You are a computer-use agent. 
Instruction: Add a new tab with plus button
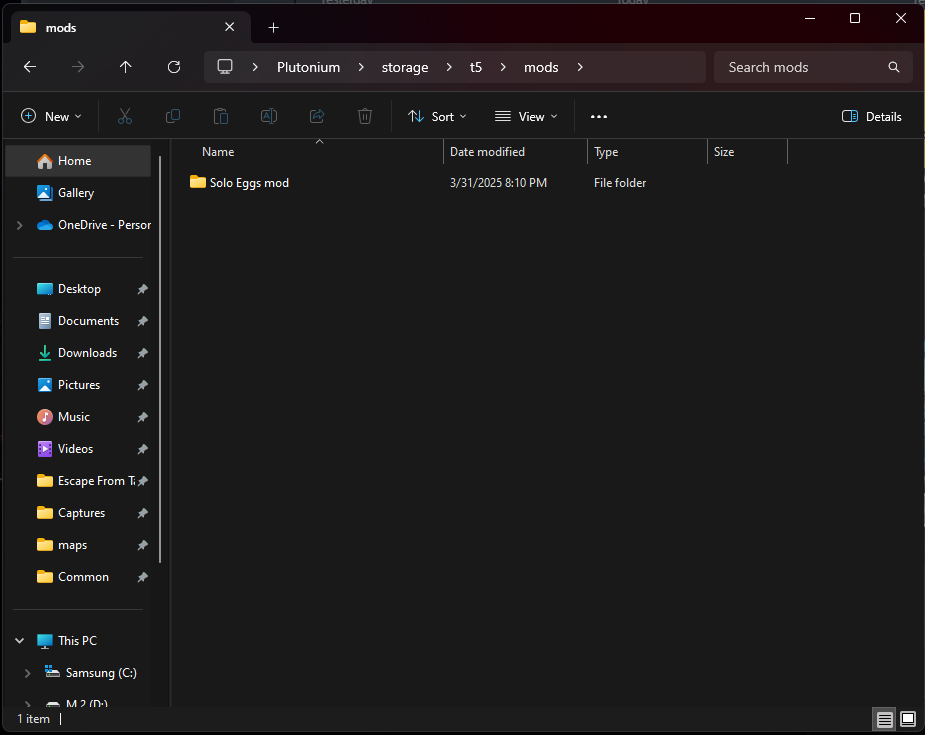click(x=273, y=28)
